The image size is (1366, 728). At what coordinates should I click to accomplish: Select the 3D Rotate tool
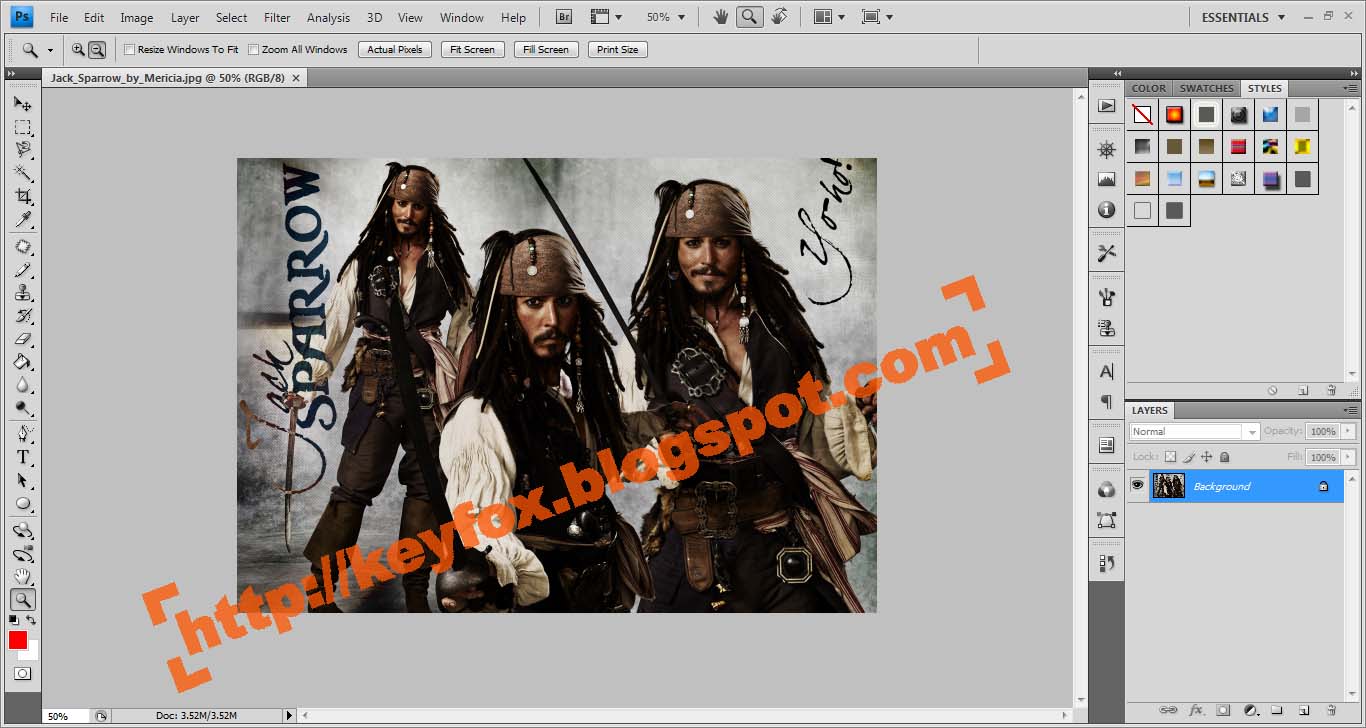tap(22, 530)
